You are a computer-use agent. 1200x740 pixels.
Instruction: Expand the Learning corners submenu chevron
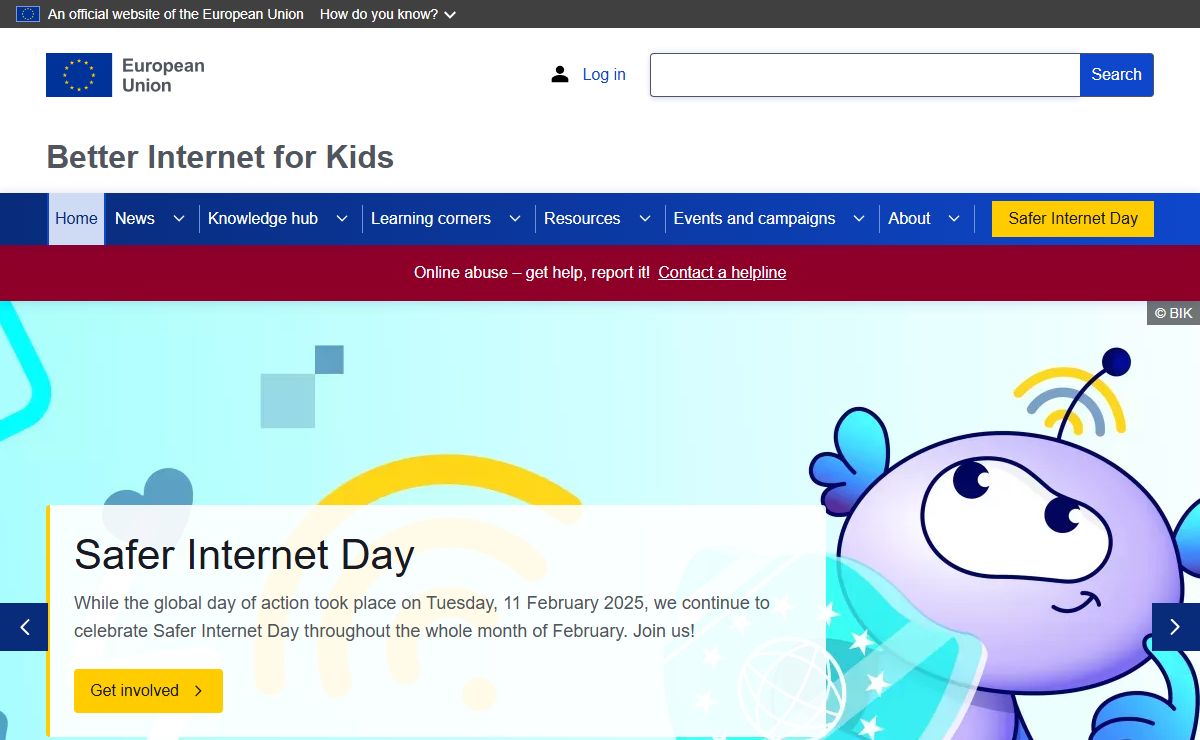coord(515,219)
